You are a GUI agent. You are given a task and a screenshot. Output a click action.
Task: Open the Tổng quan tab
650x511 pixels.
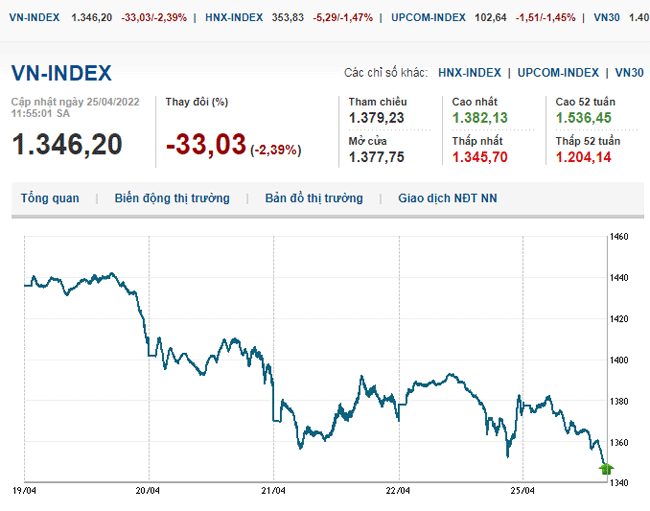pyautogui.click(x=50, y=198)
